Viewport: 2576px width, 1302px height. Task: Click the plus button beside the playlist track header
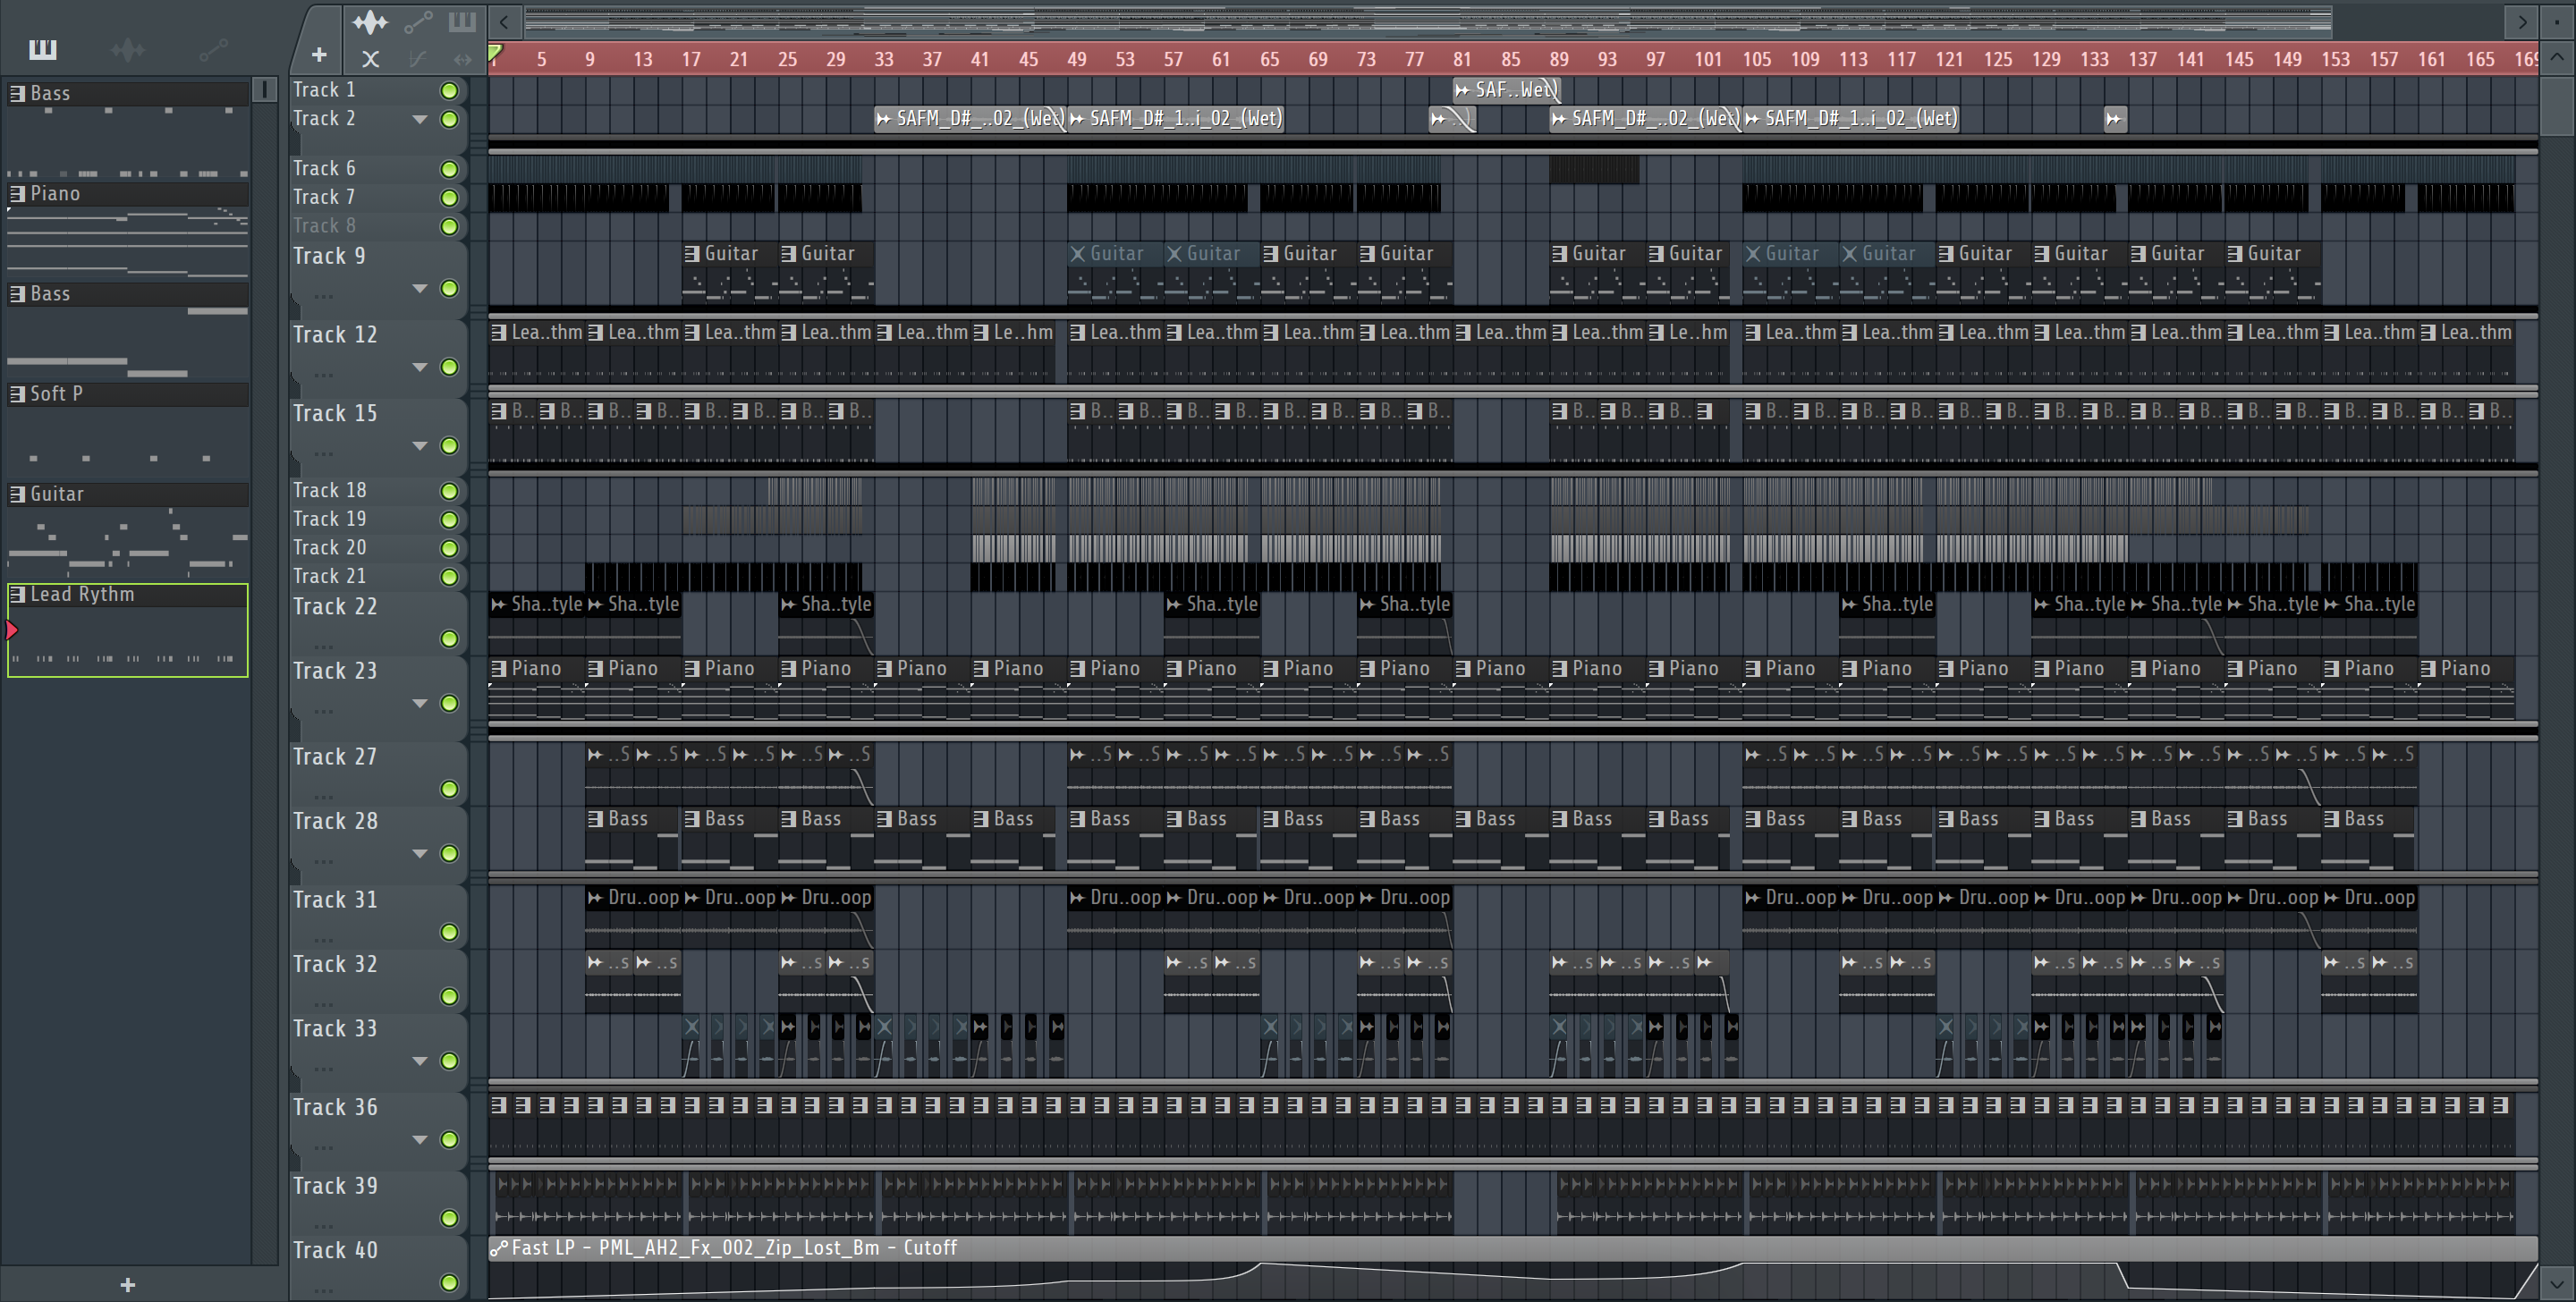tap(319, 55)
